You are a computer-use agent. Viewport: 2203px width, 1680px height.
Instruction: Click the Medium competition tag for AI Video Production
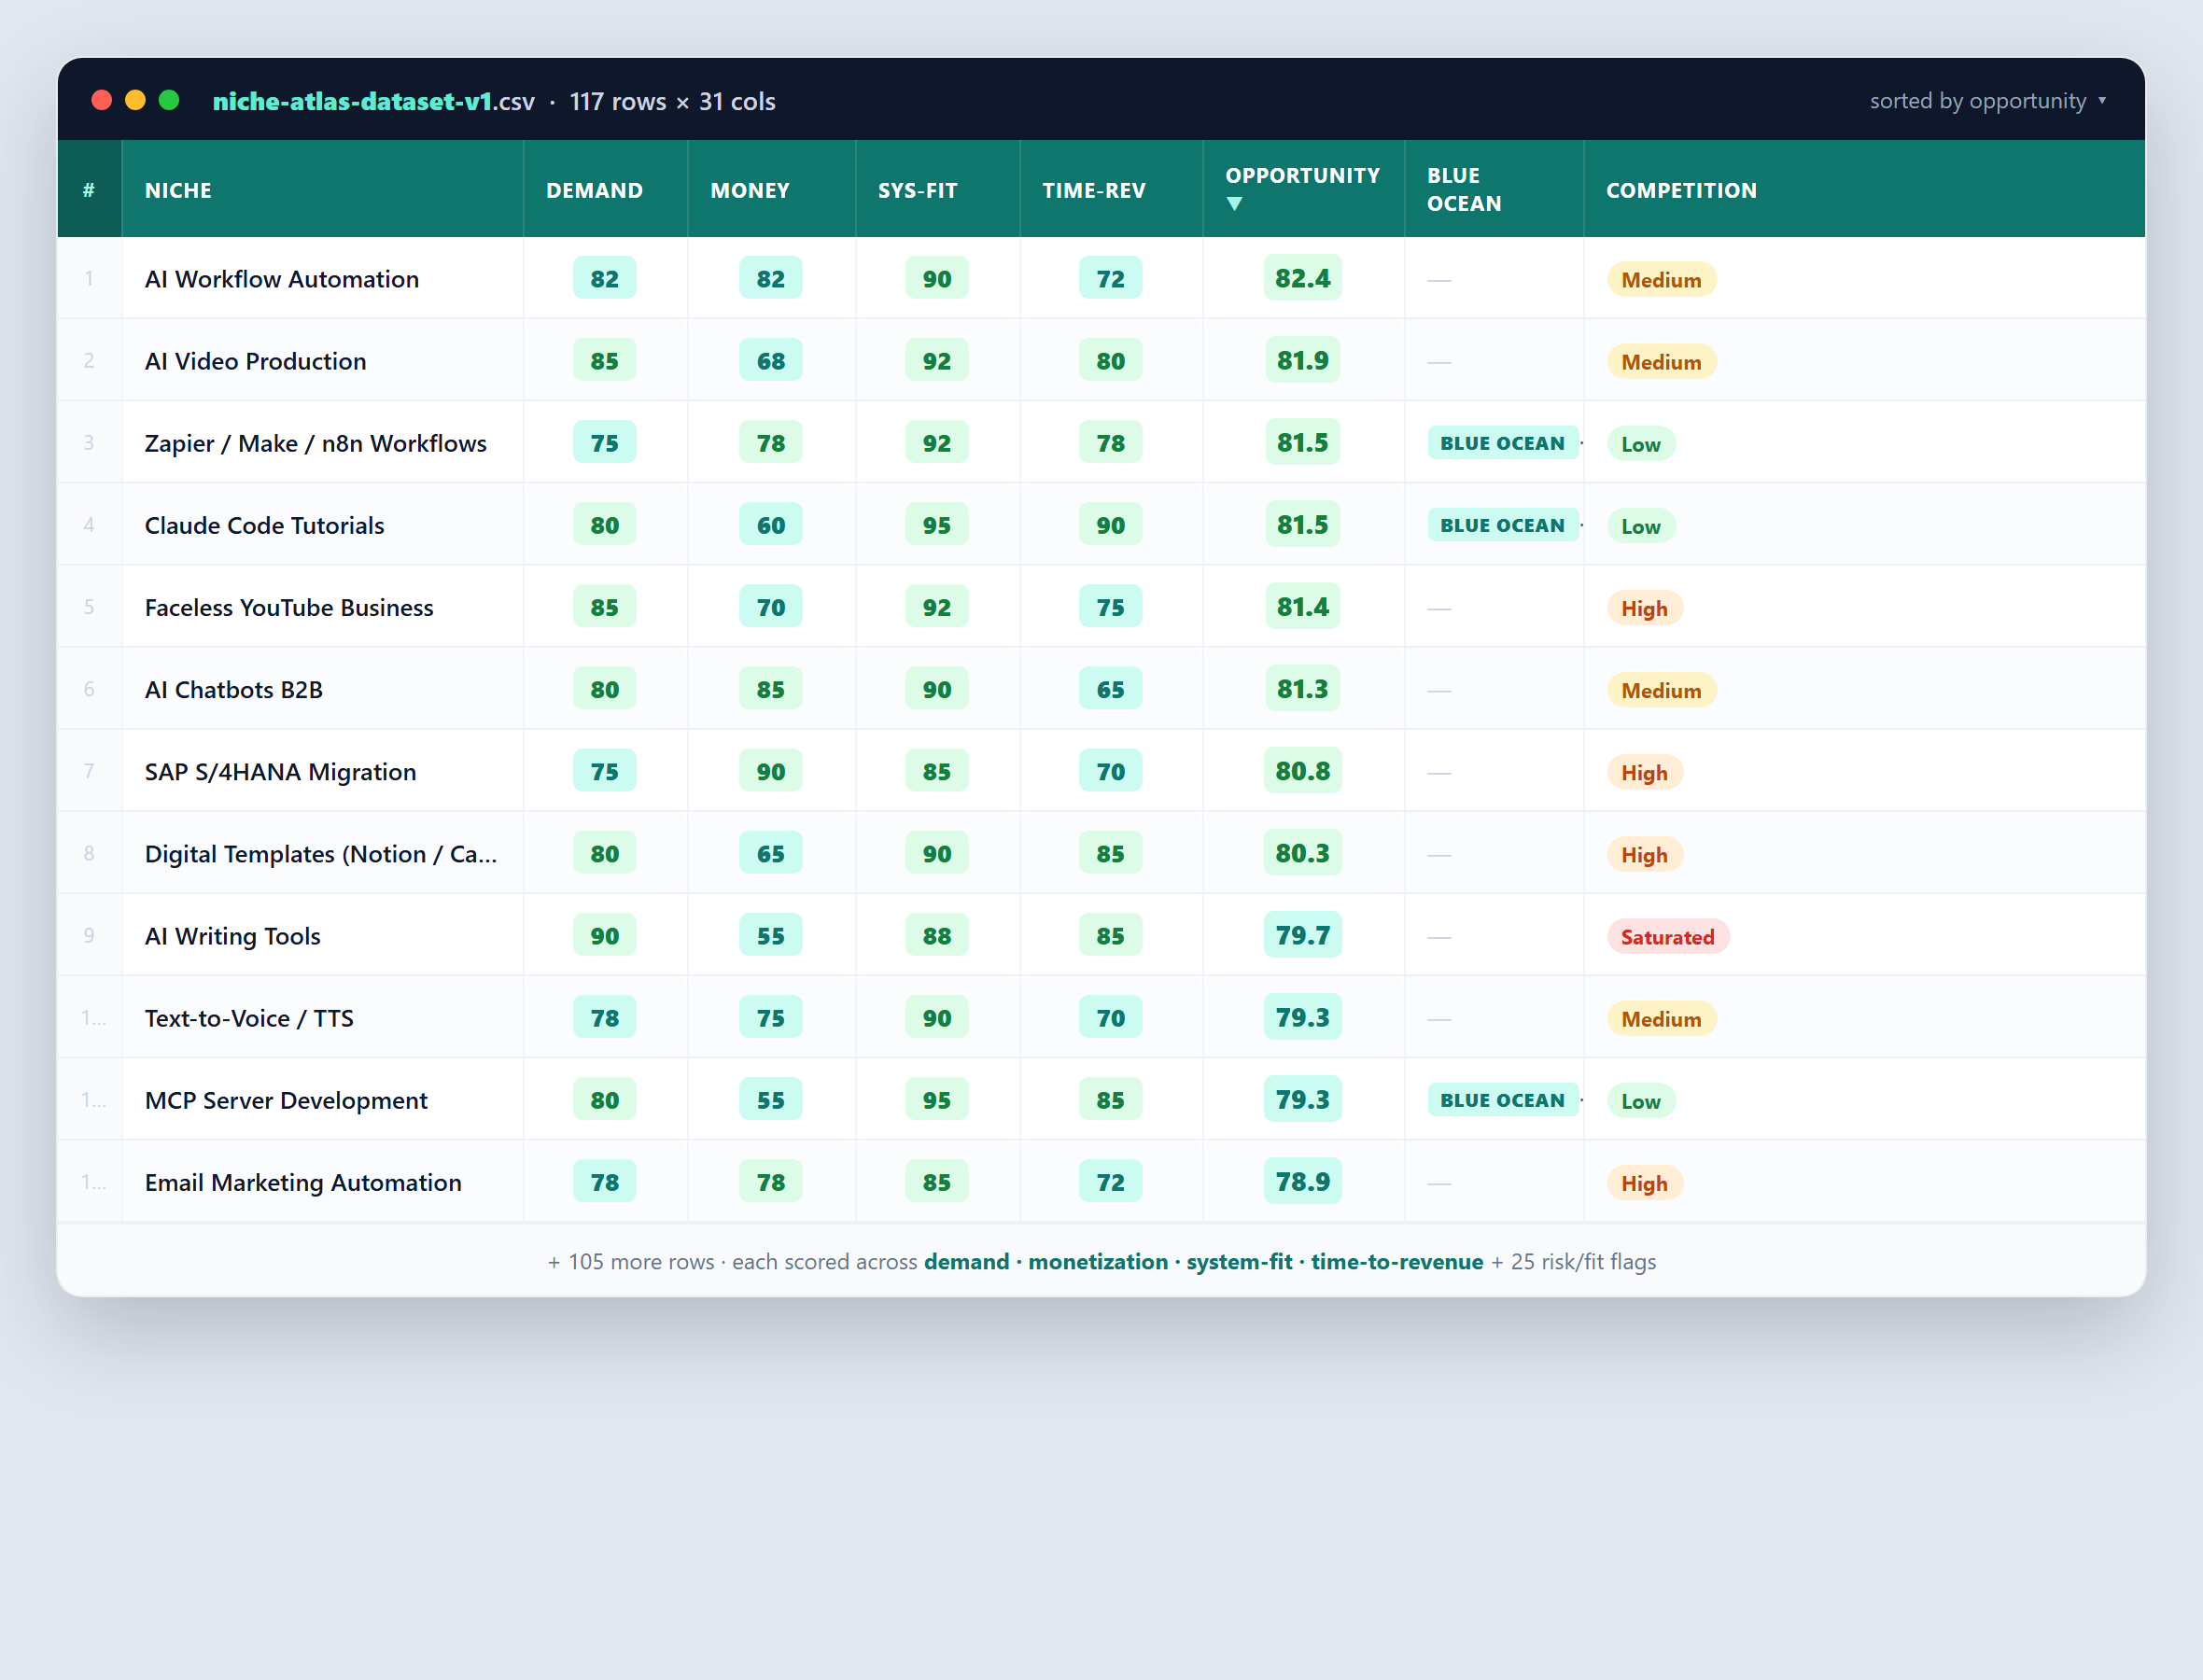point(1661,362)
